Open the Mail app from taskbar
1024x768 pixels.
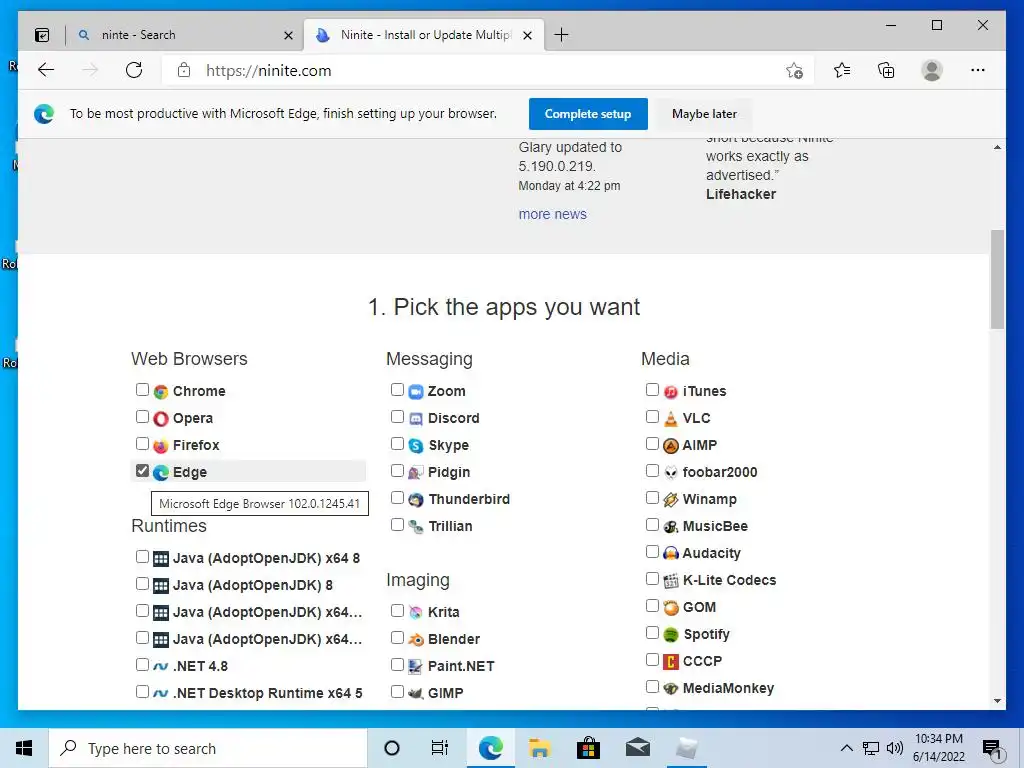(637, 748)
